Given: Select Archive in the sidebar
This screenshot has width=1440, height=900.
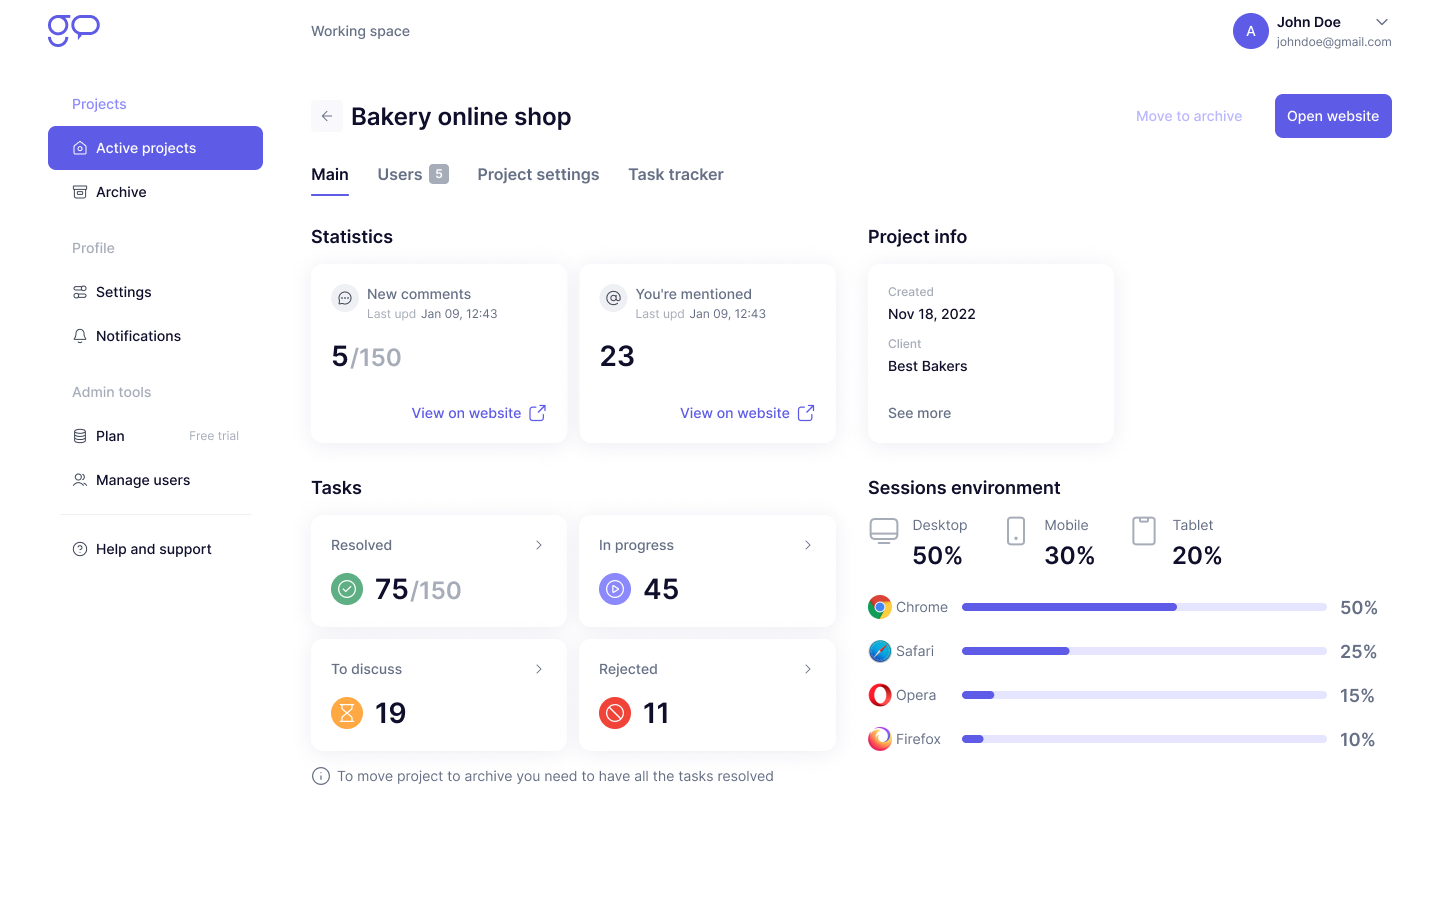Looking at the screenshot, I should pos(121,192).
